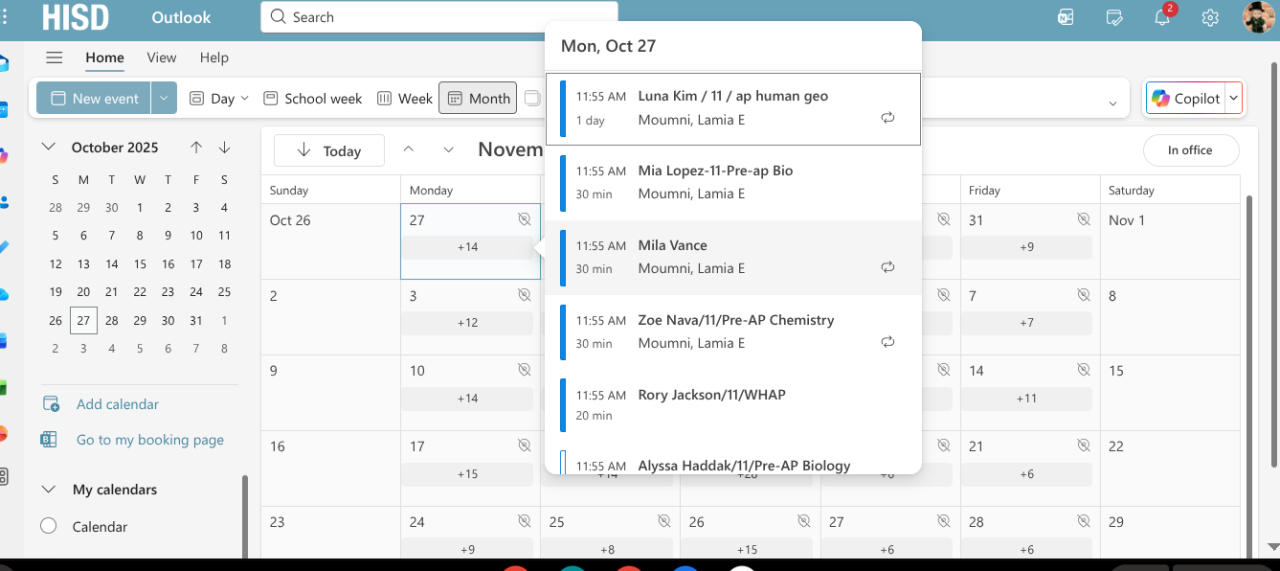Switch to Month view
The width and height of the screenshot is (1280, 571).
478,98
